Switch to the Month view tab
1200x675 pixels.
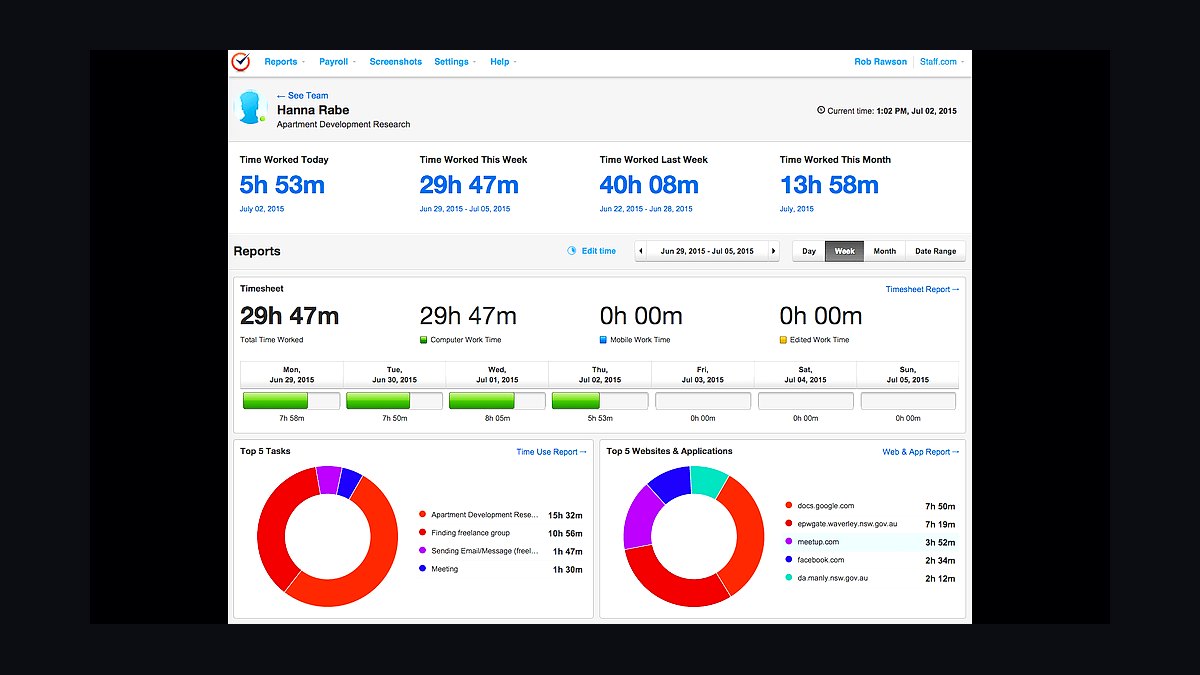pyautogui.click(x=885, y=251)
